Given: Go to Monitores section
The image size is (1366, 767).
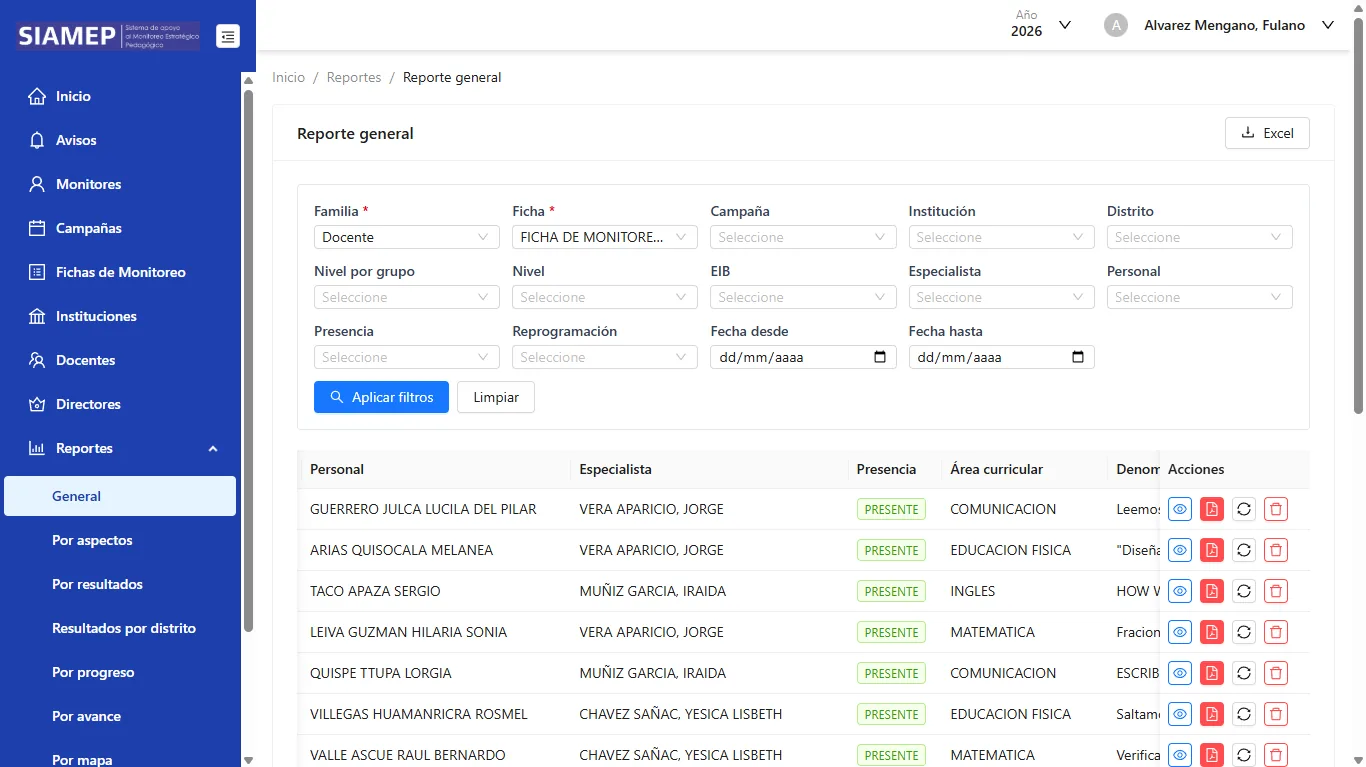Looking at the screenshot, I should [x=120, y=184].
